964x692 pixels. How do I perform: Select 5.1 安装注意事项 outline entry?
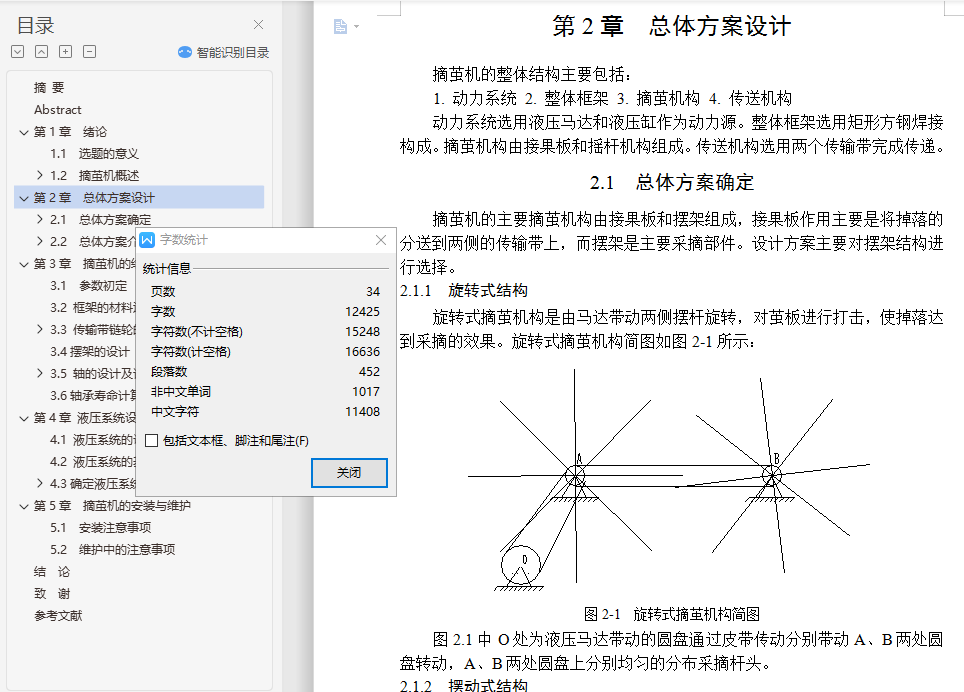pyautogui.click(x=100, y=527)
